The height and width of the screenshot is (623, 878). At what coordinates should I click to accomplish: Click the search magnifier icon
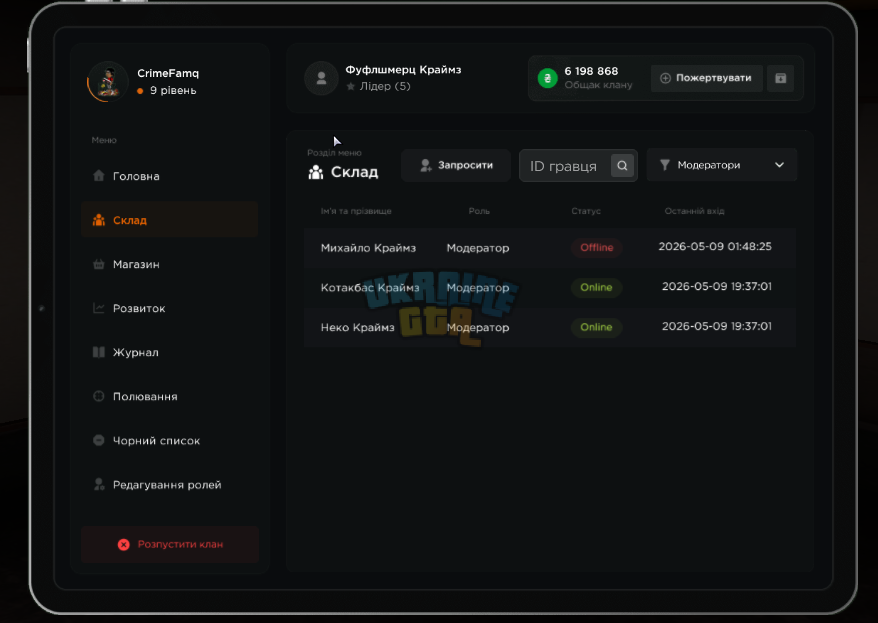[x=622, y=166]
